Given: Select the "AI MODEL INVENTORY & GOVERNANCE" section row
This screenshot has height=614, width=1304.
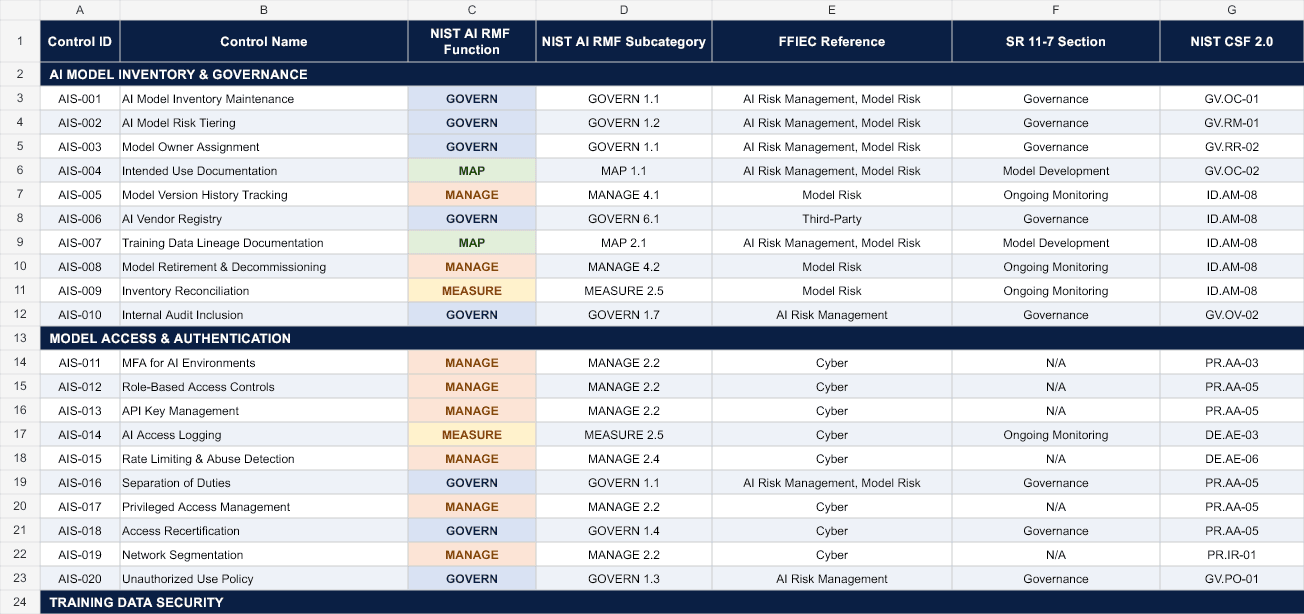Looking at the screenshot, I should (672, 74).
